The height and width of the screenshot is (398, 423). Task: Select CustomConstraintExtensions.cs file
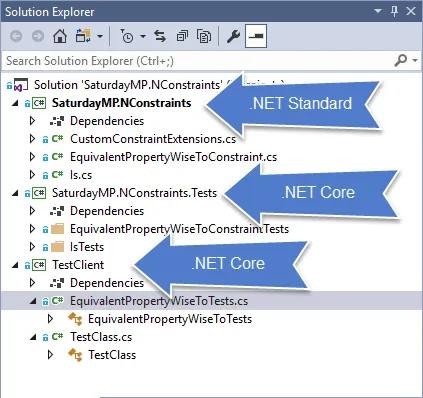[x=153, y=139]
